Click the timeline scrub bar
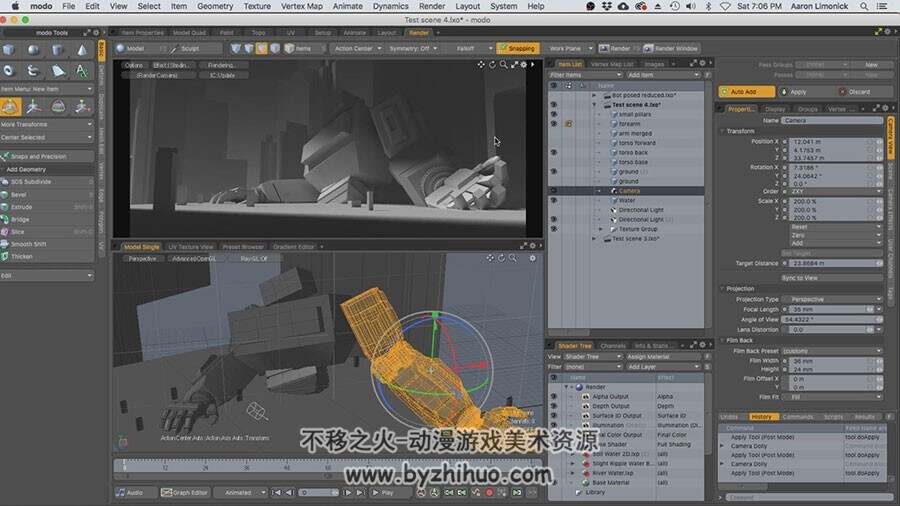The height and width of the screenshot is (506, 900). pos(326,467)
